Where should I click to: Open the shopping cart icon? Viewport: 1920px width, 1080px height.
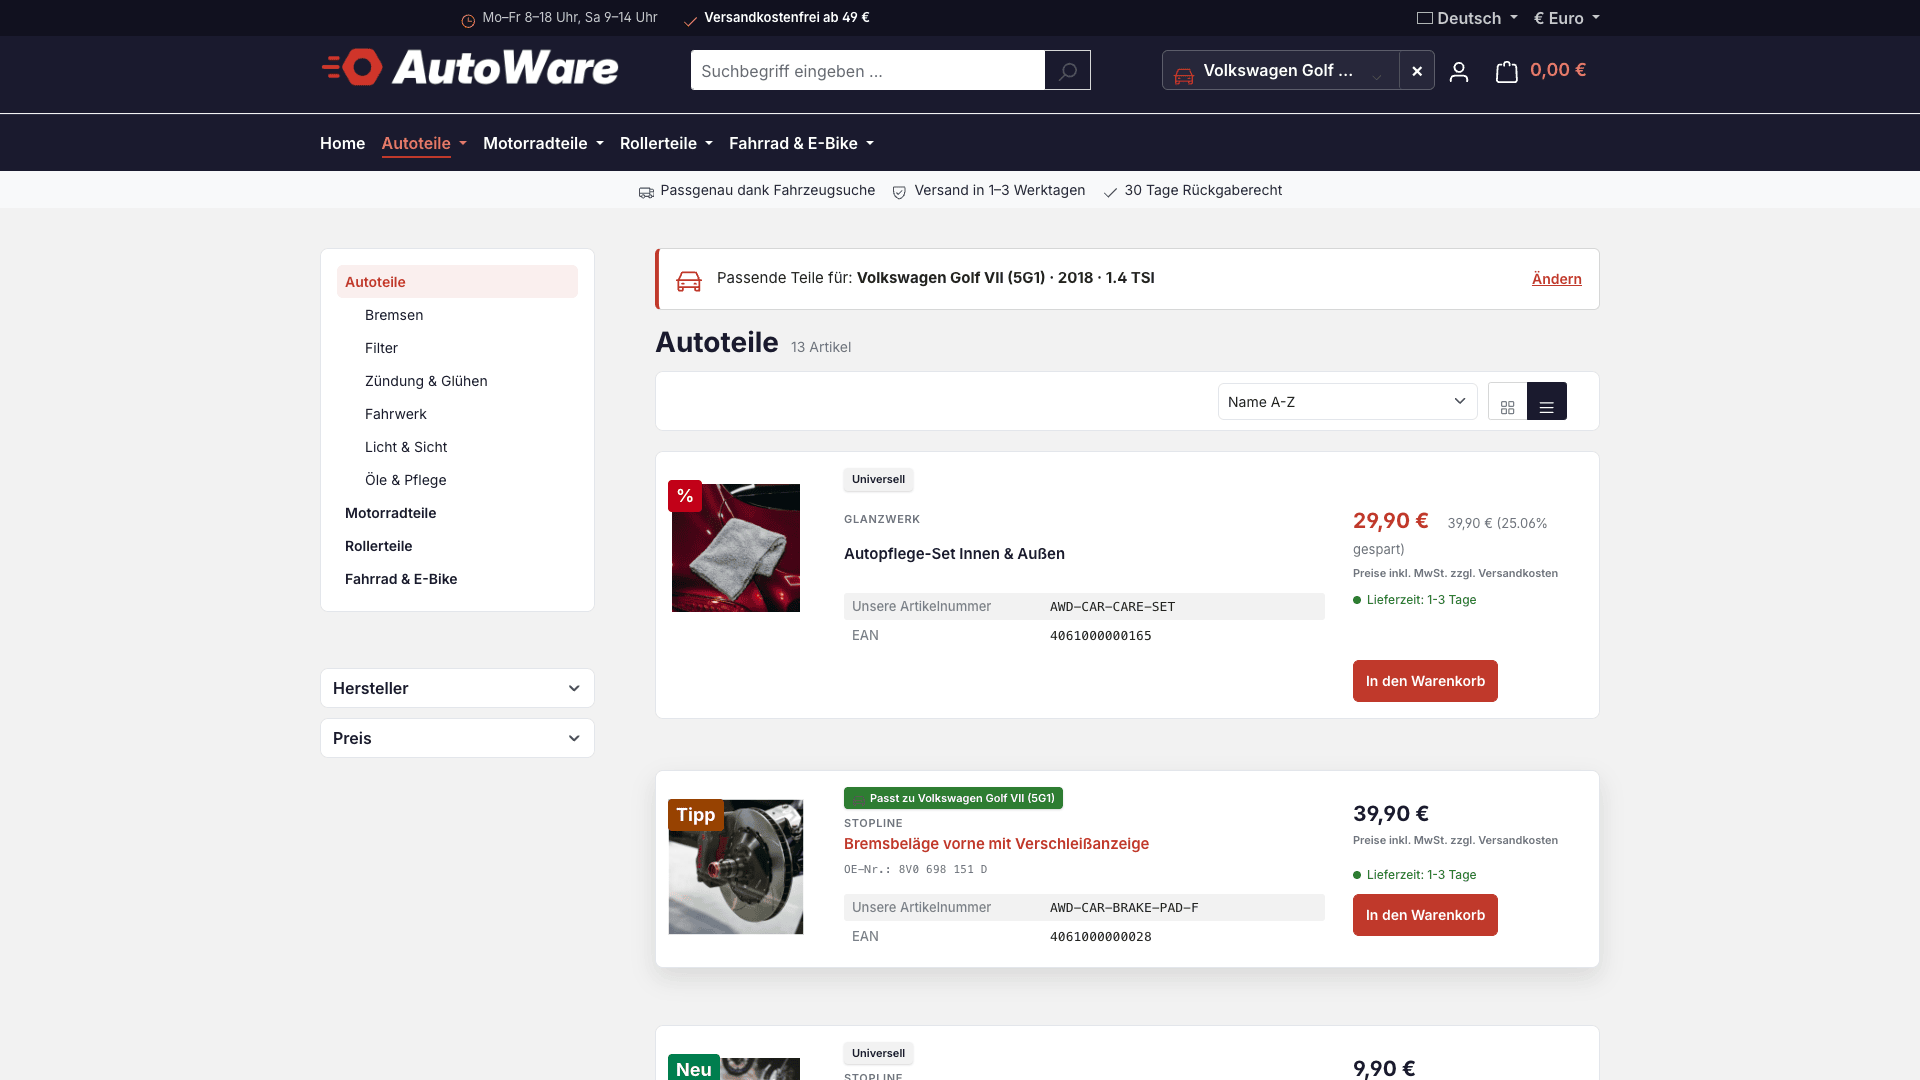(1506, 71)
